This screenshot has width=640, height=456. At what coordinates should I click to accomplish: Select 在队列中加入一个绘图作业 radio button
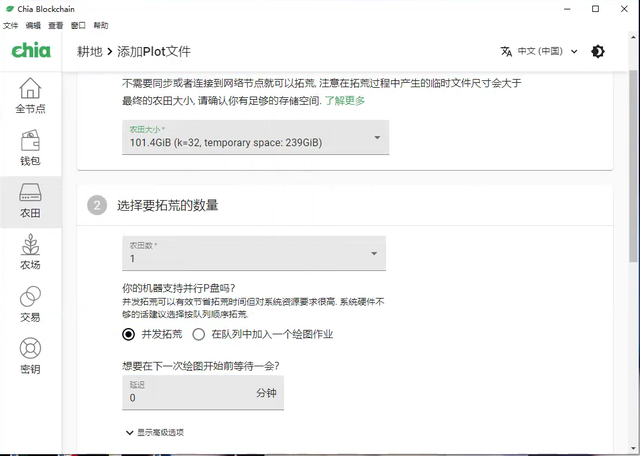199,334
